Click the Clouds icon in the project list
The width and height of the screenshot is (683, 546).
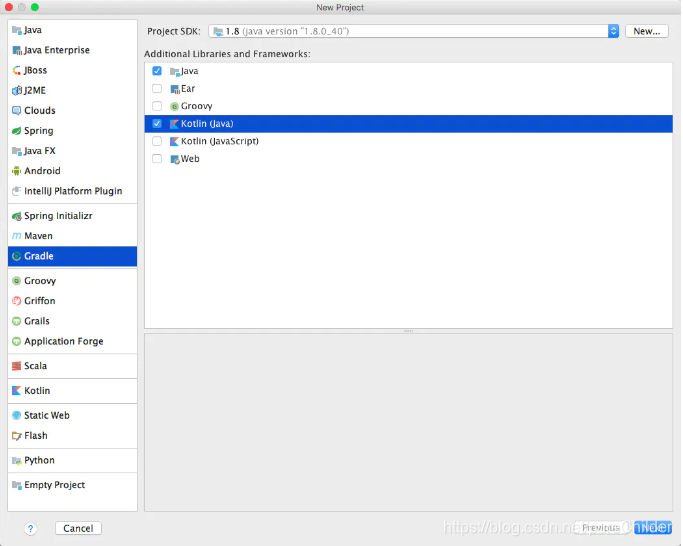point(17,110)
